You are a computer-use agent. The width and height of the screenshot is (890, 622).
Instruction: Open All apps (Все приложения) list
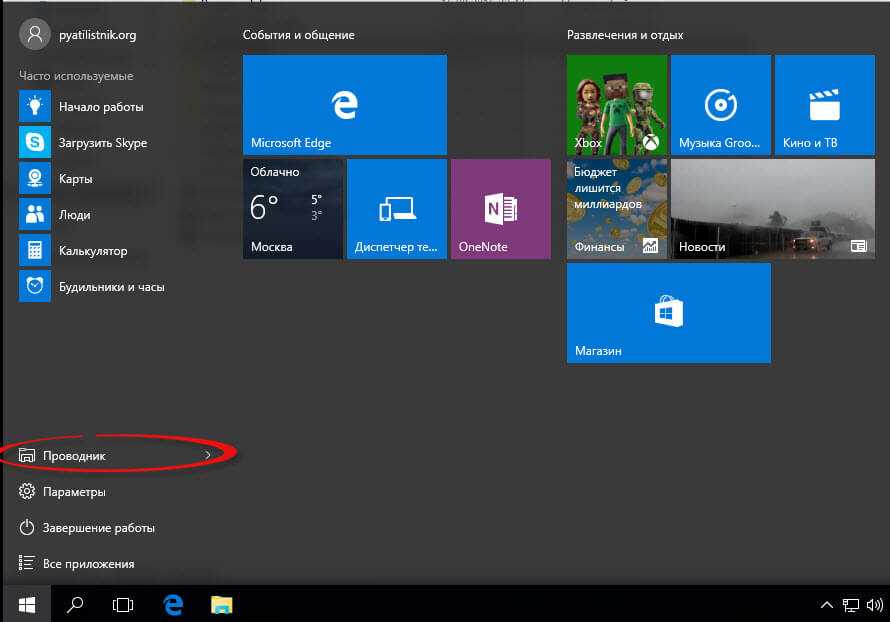[88, 564]
